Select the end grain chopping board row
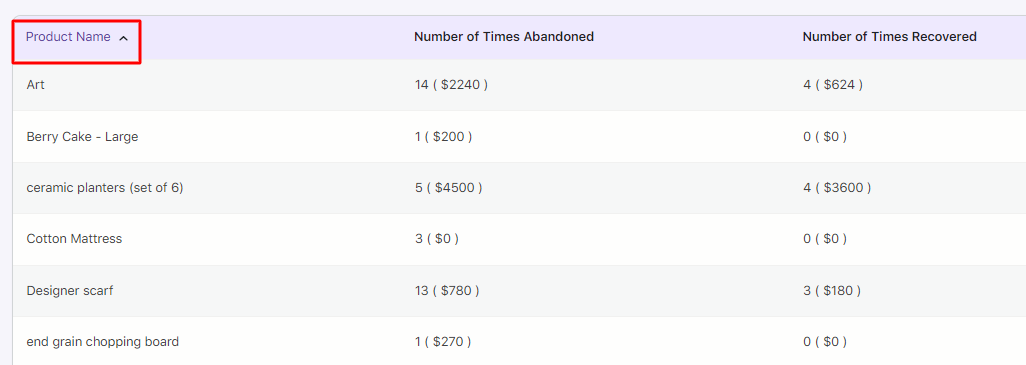 [520, 341]
